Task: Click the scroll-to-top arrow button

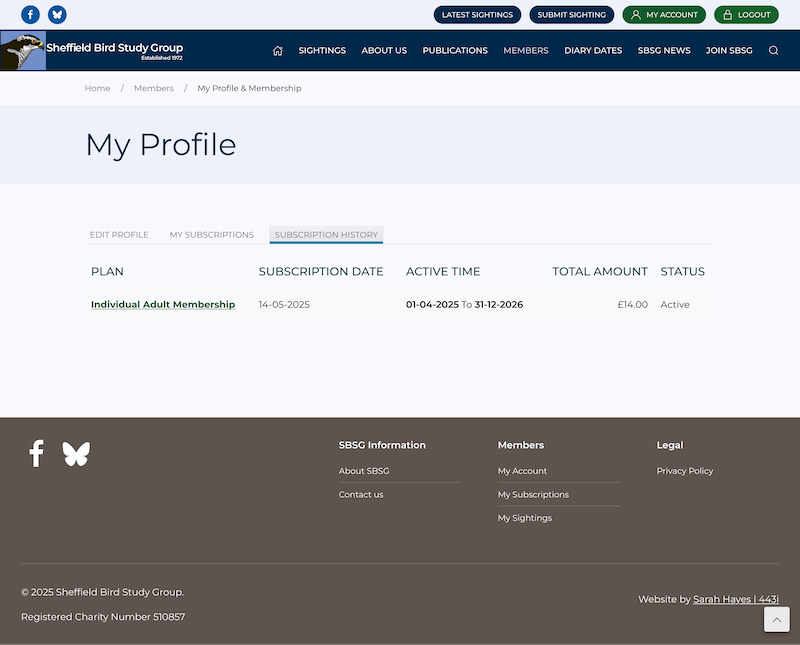Action: click(x=776, y=620)
